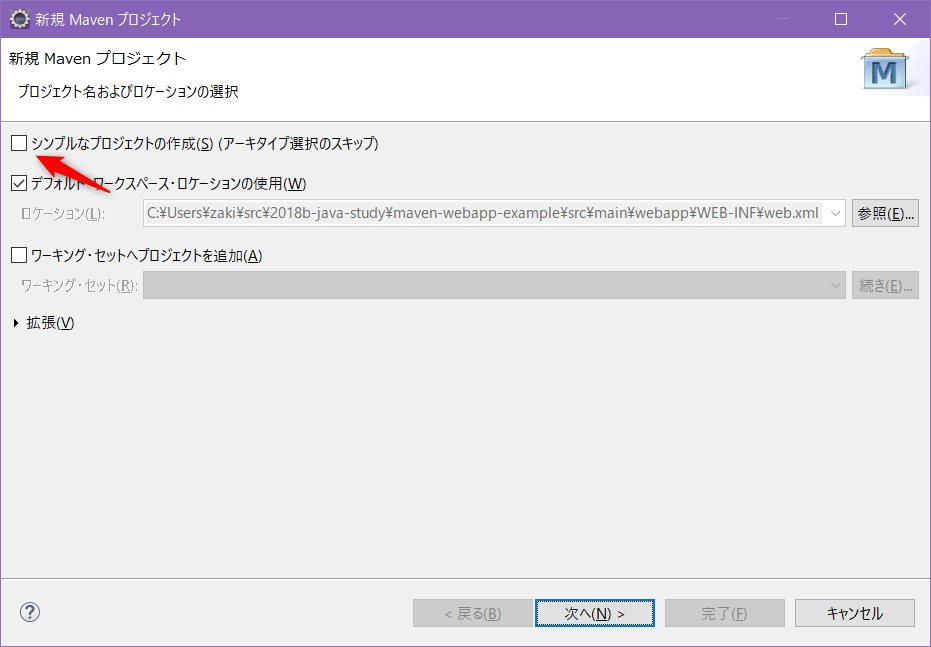Enable adding project to working set checkbox
Screen dimensions: 931x647
tap(19, 255)
